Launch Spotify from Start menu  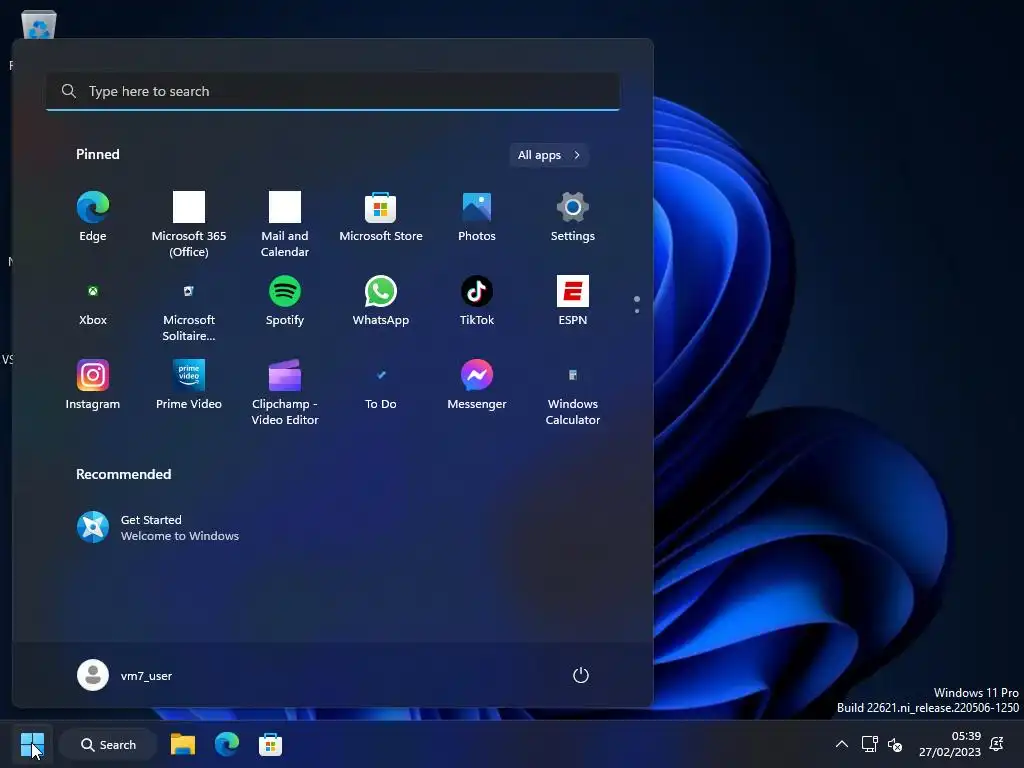285,302
